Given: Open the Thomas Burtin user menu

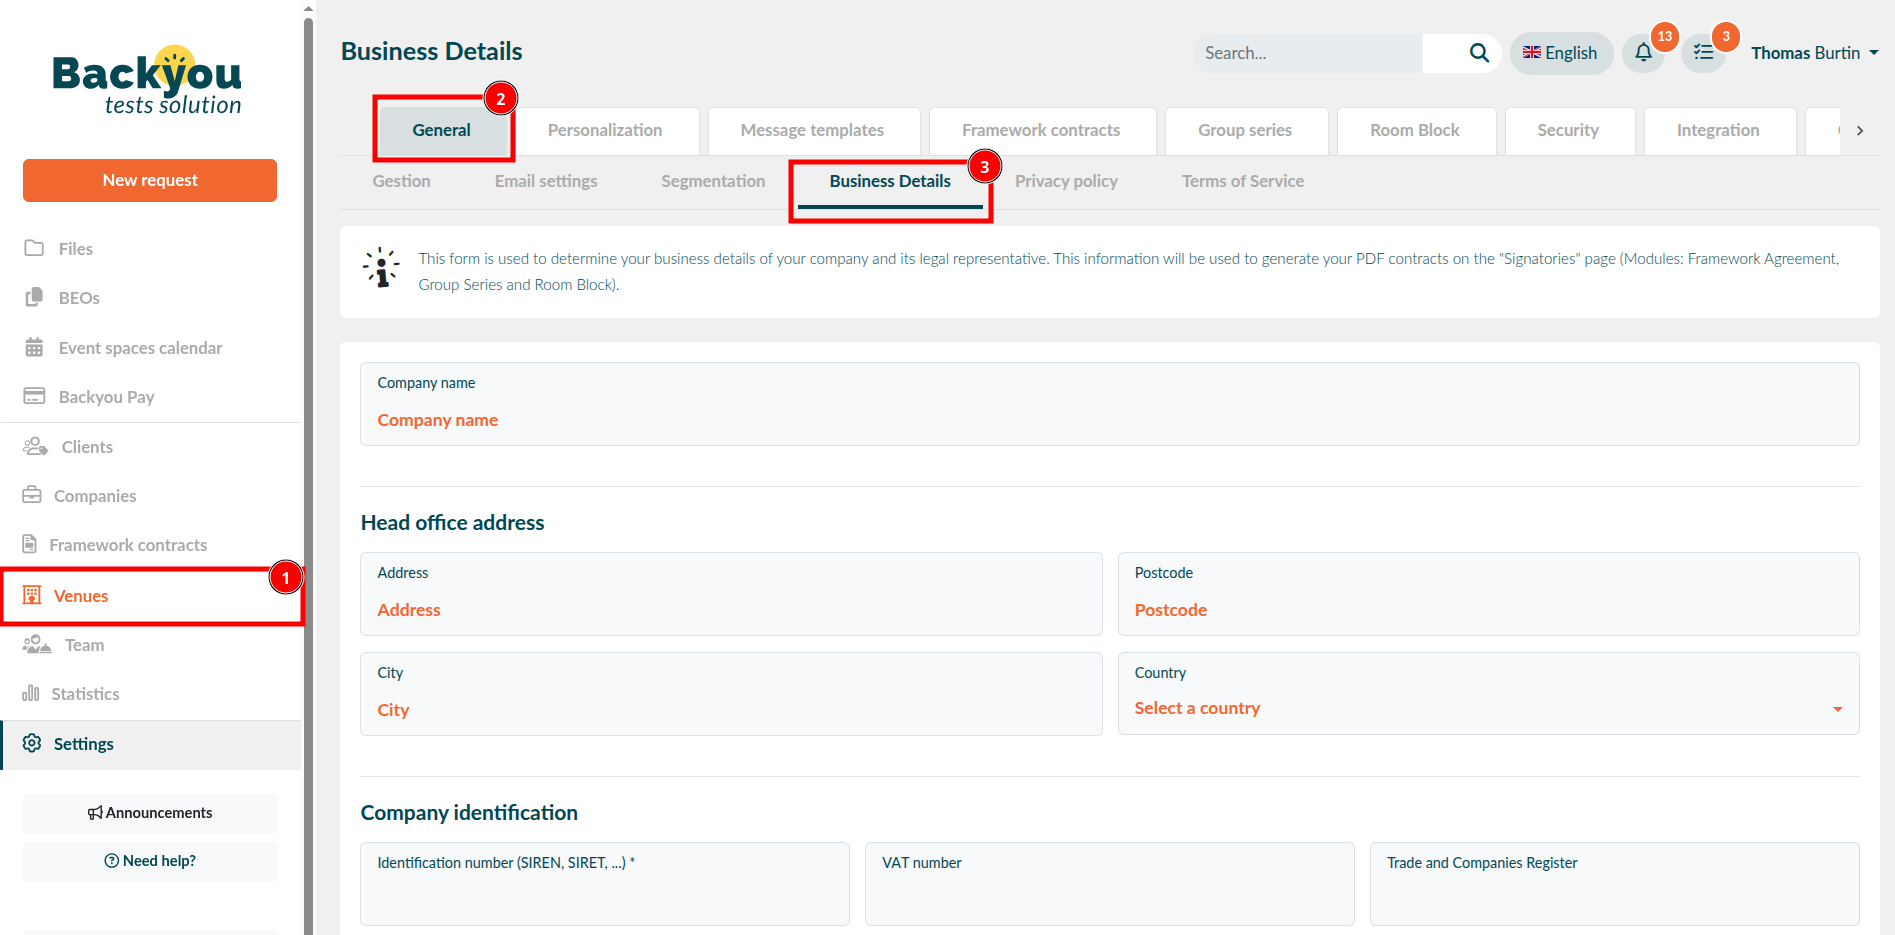Looking at the screenshot, I should tap(1814, 53).
